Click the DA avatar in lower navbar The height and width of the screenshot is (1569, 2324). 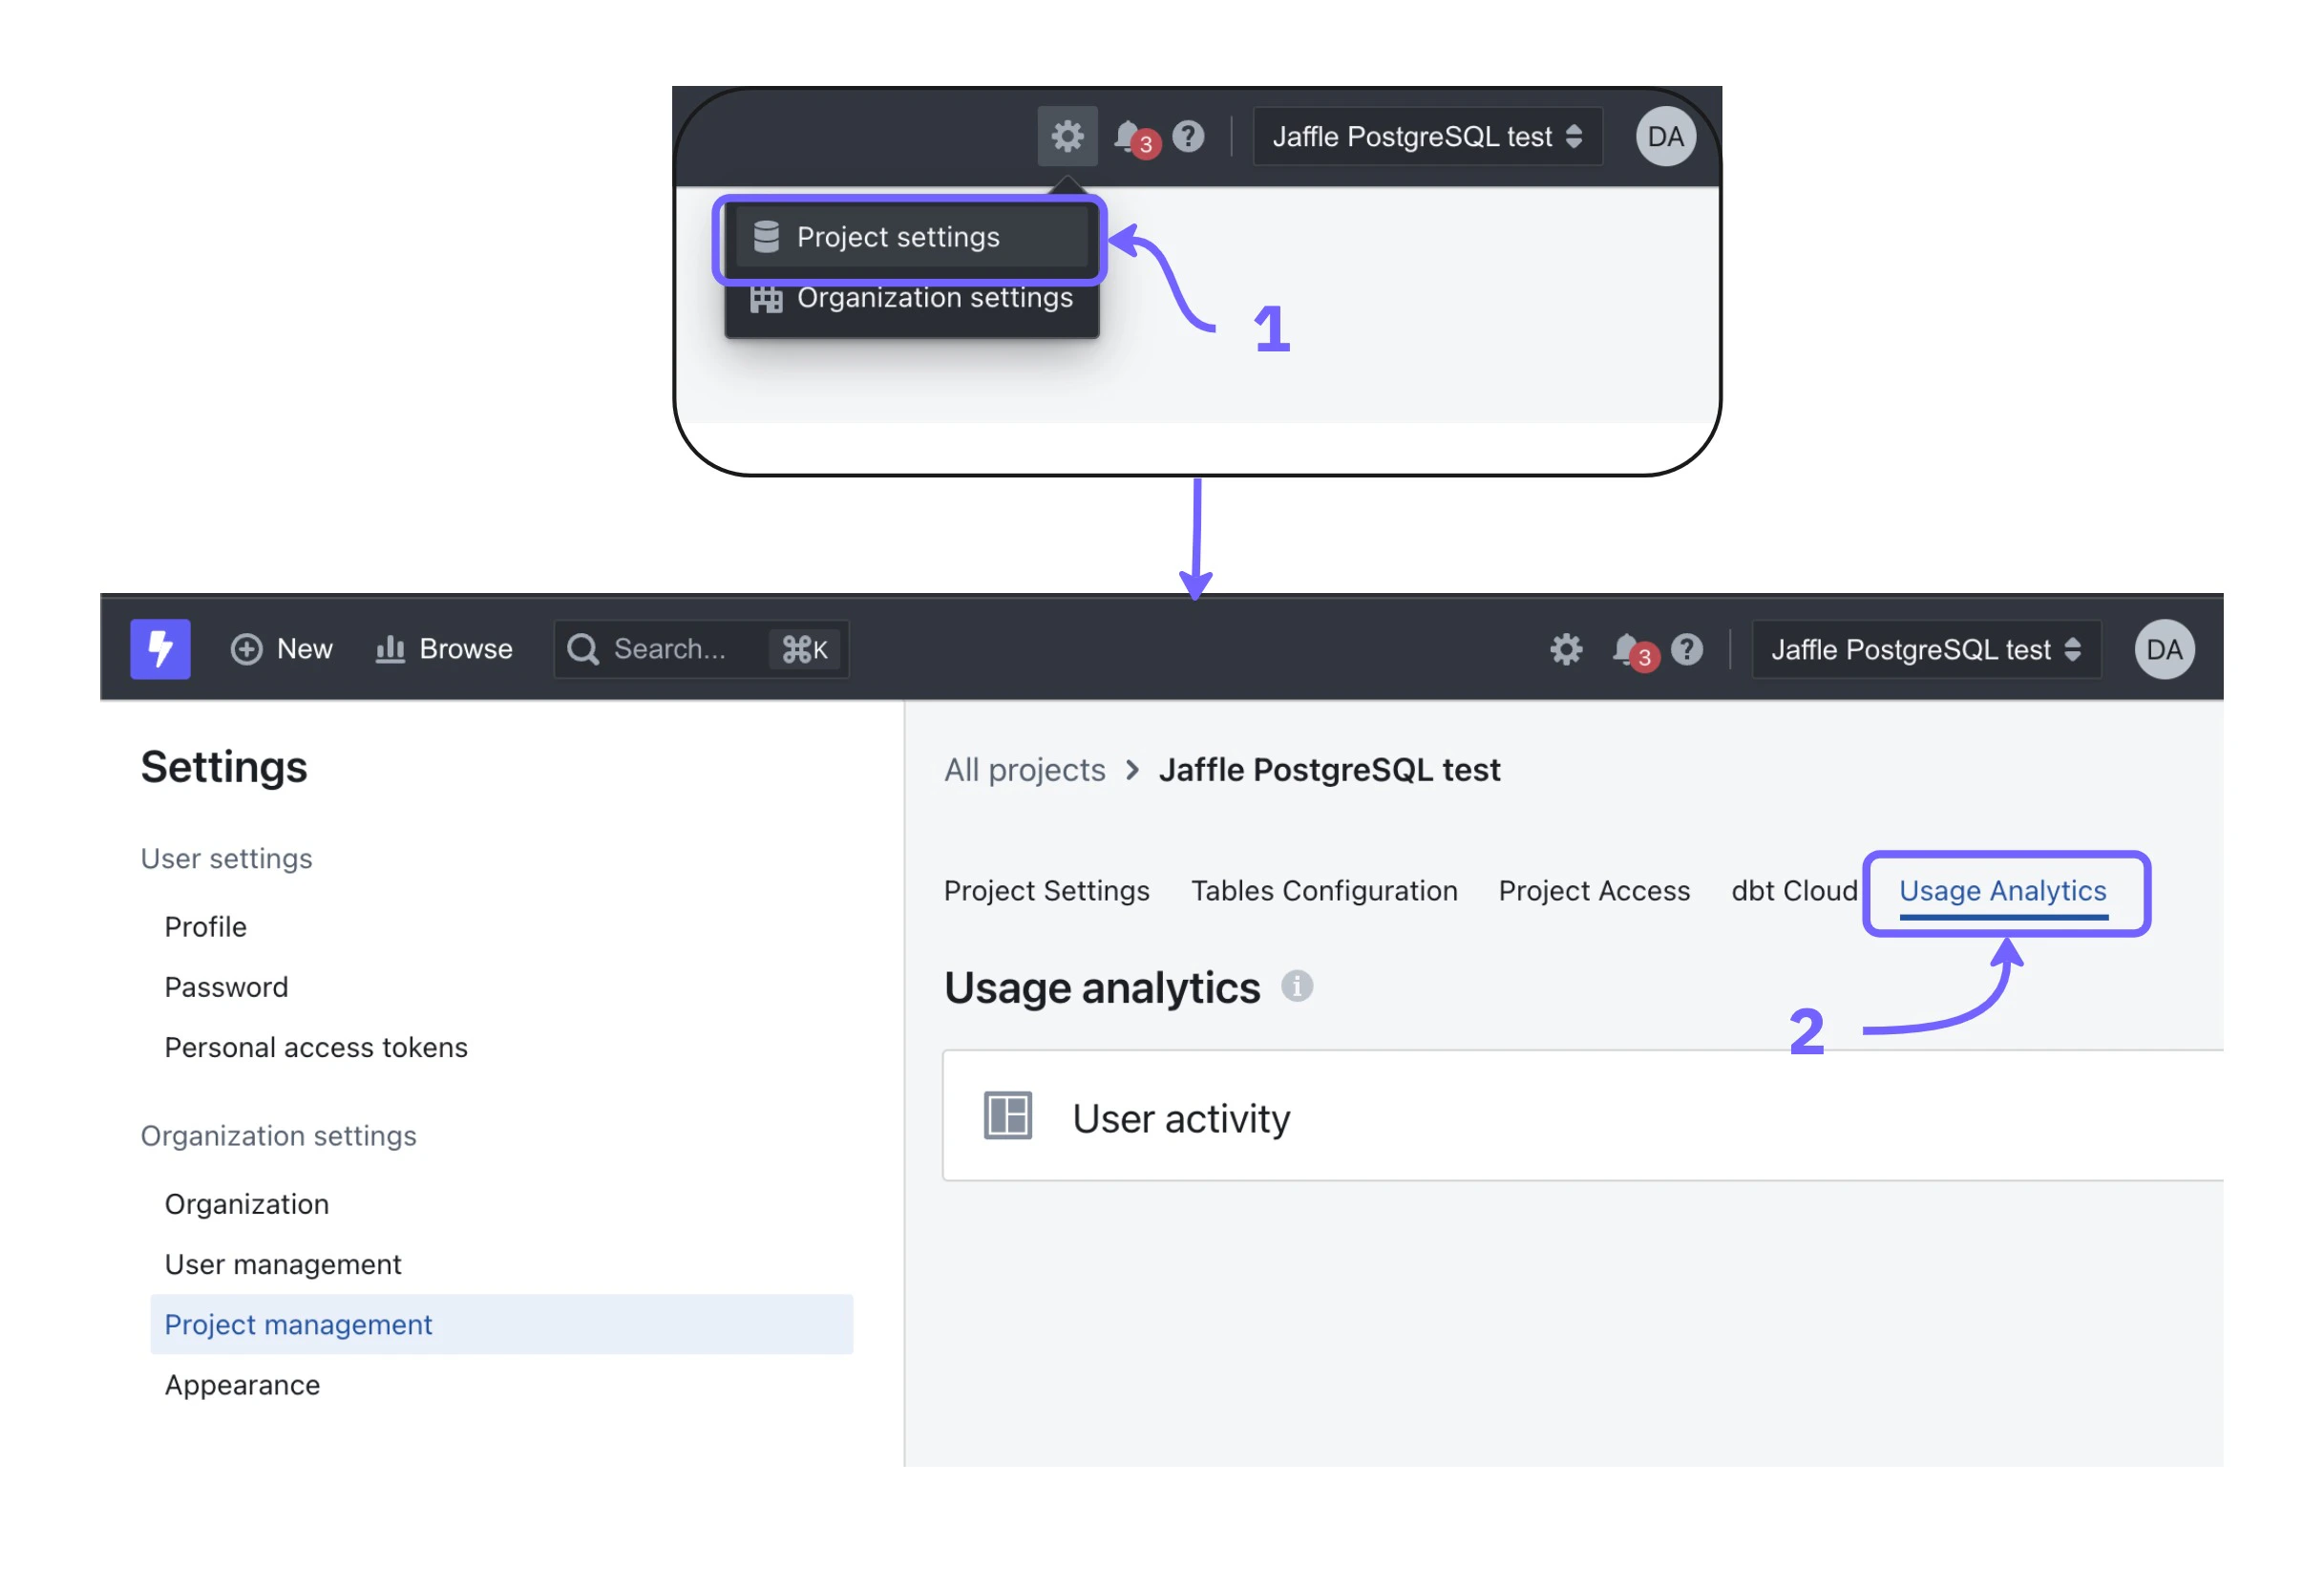click(2164, 649)
